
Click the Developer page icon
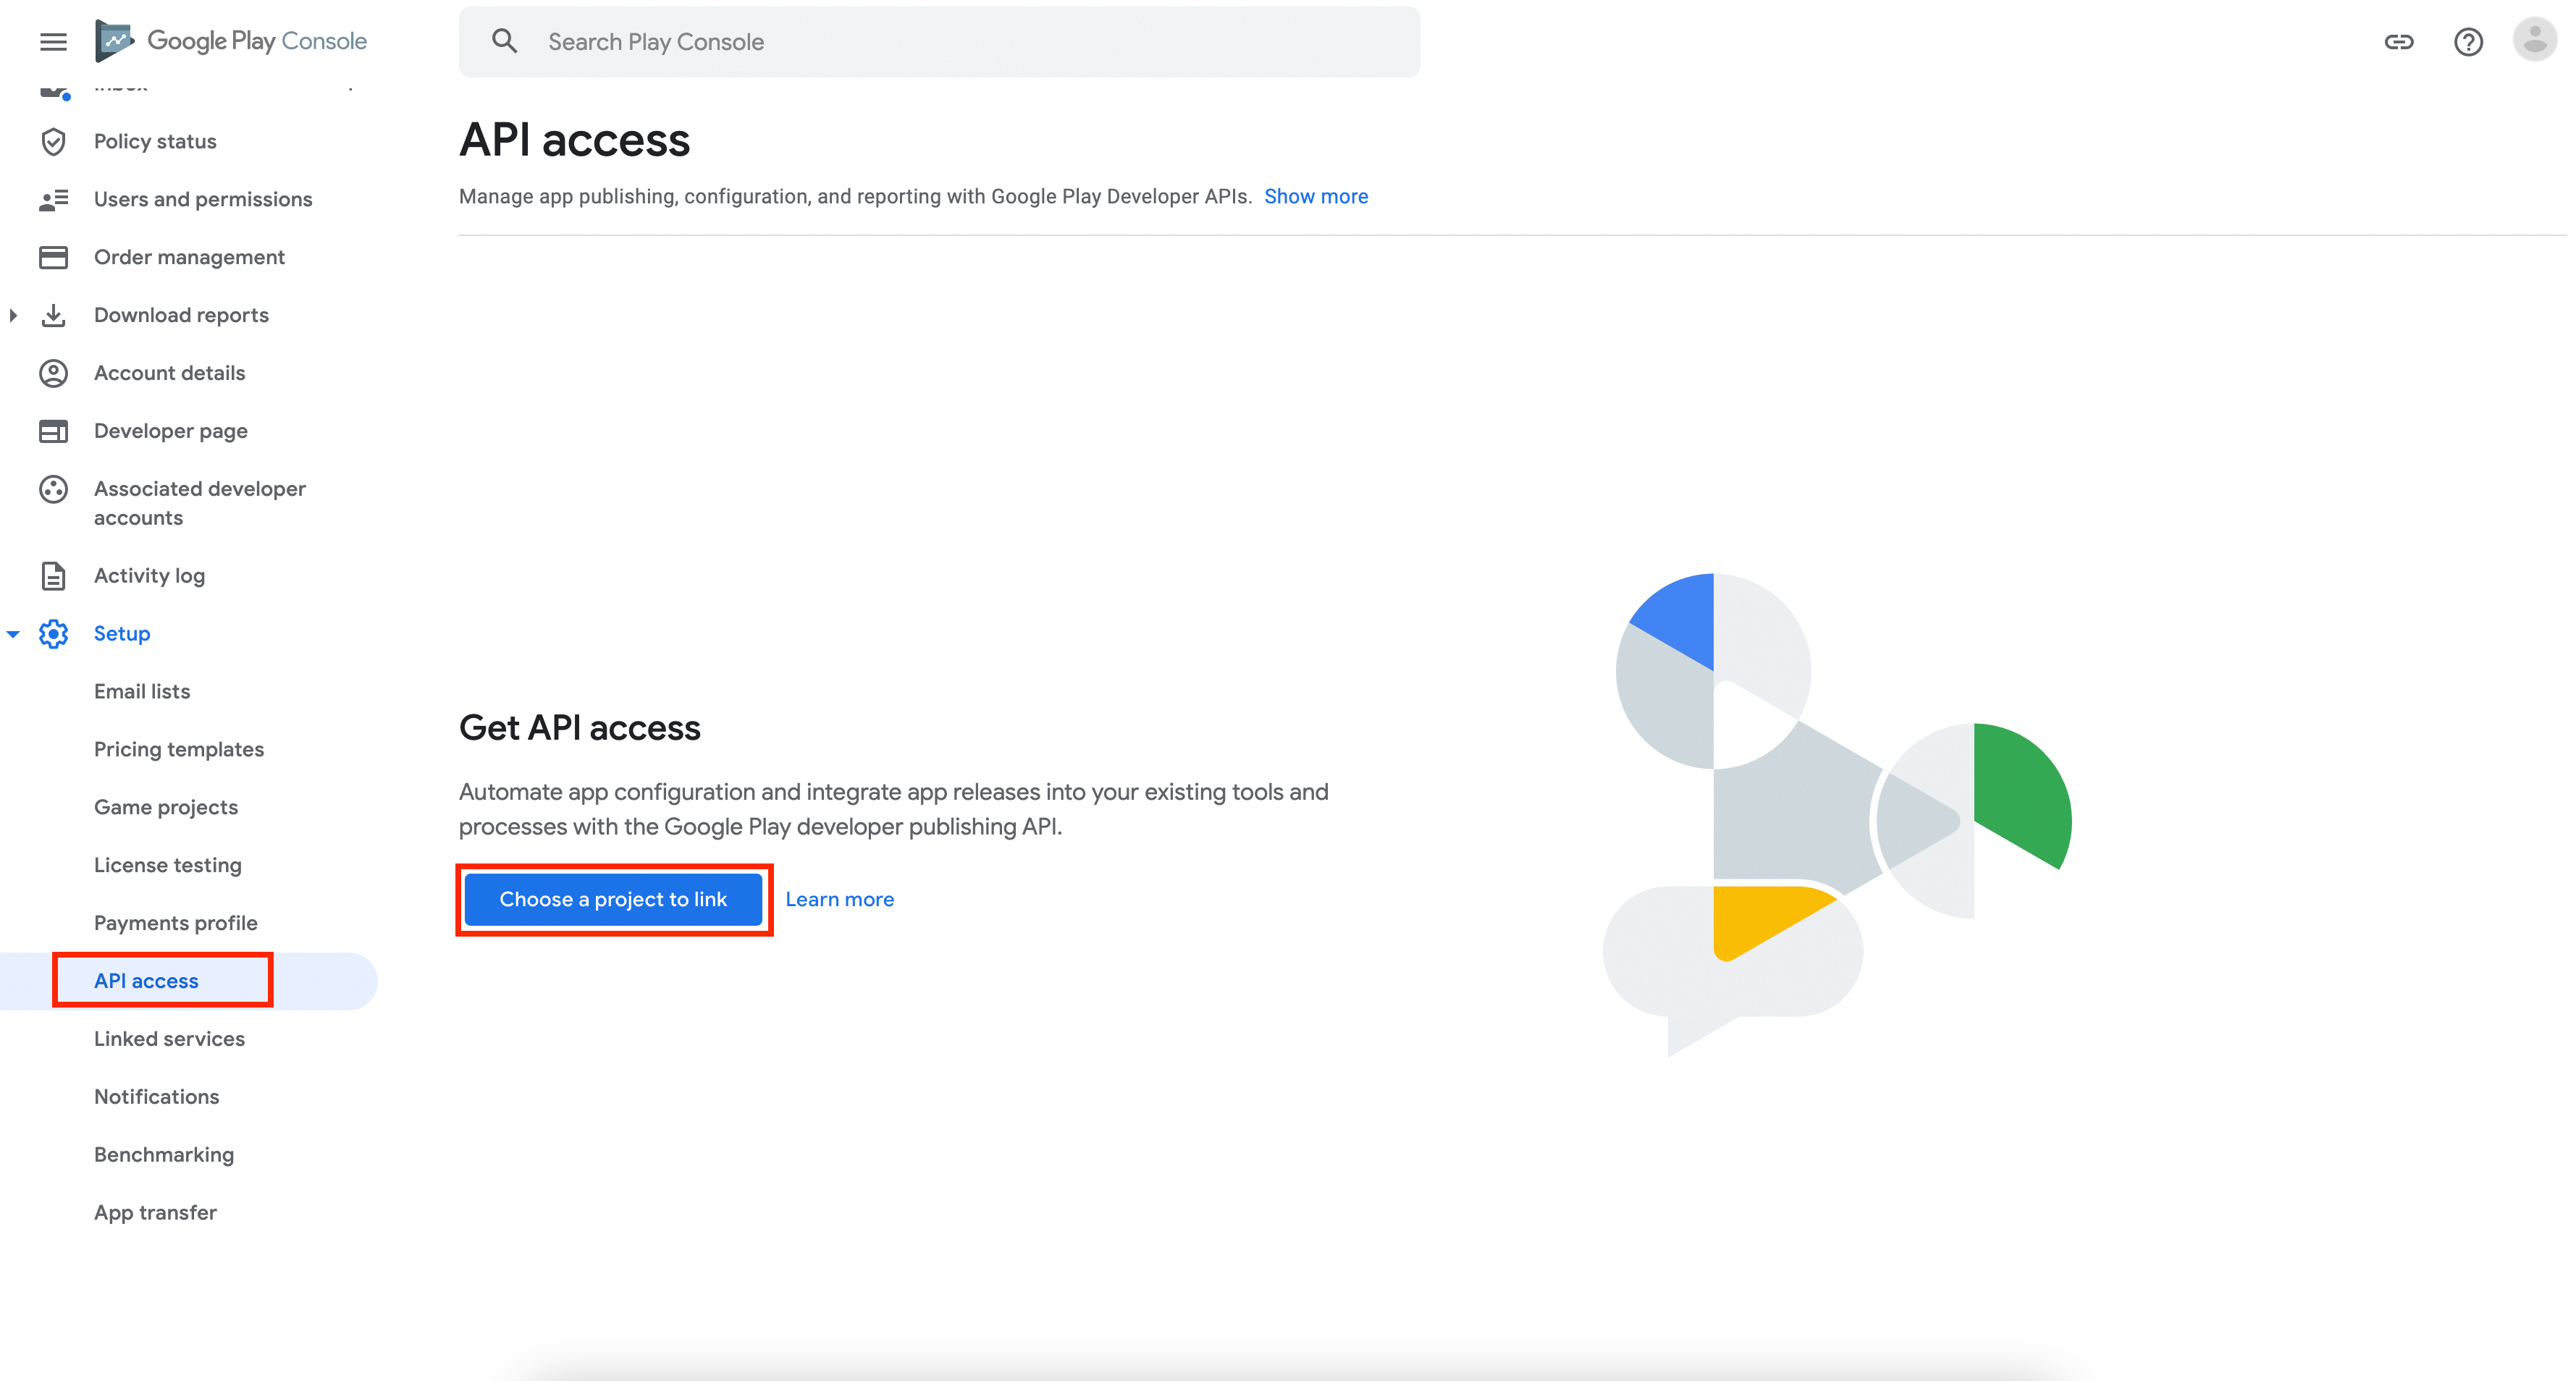click(x=53, y=431)
